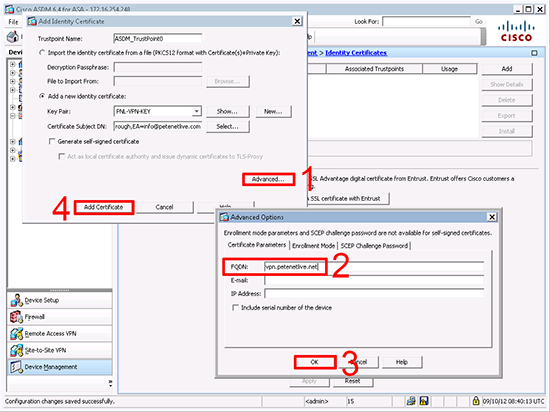
Task: Click the Add Certificate button
Action: [x=103, y=207]
